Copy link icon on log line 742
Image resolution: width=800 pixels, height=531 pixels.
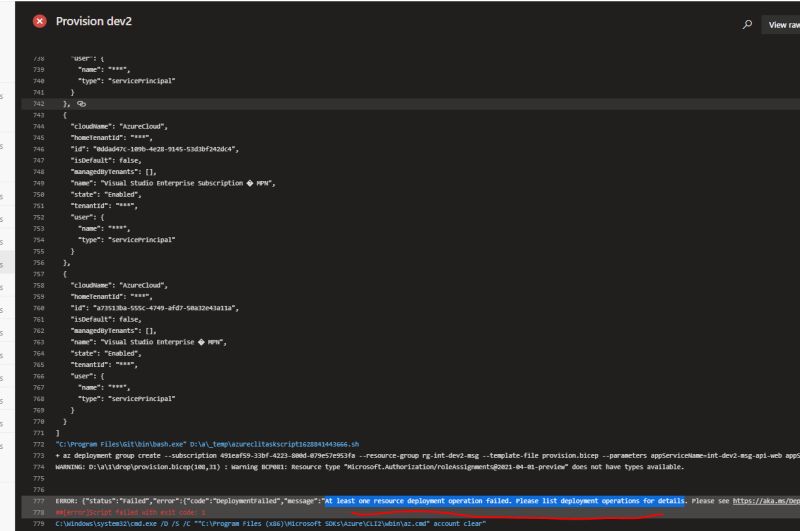click(x=81, y=104)
